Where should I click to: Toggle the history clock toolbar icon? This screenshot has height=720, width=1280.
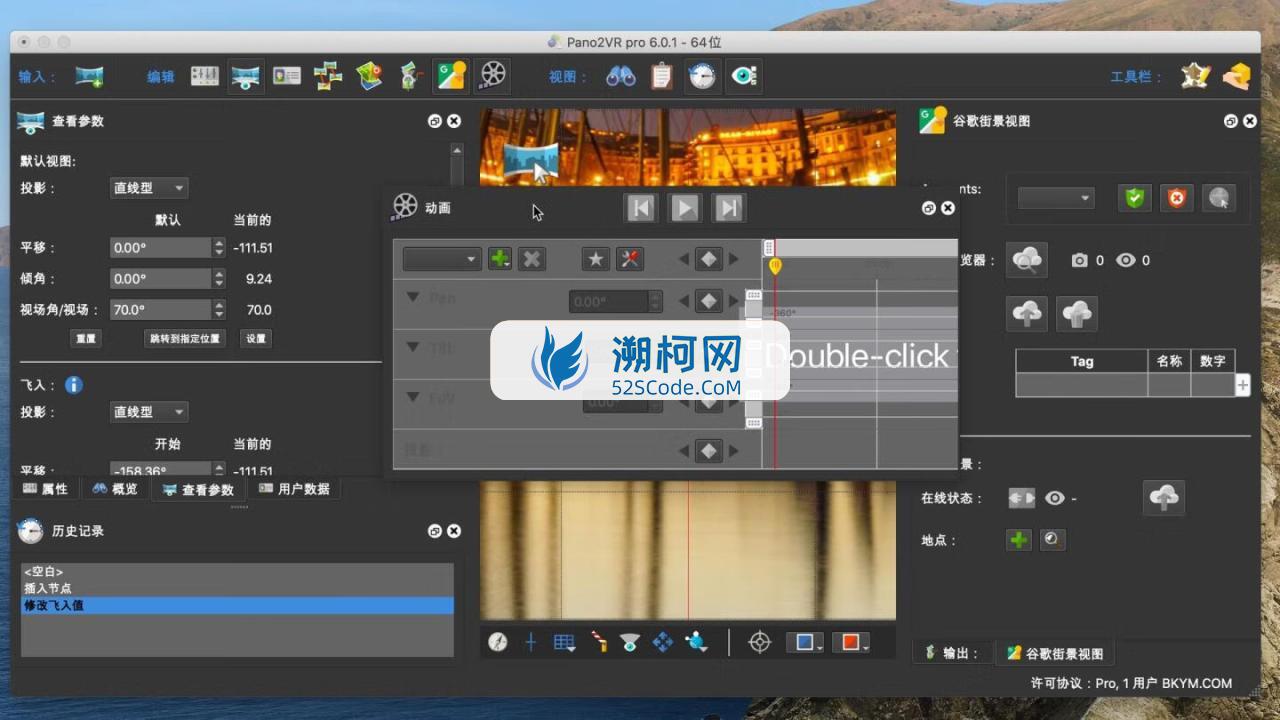(702, 76)
